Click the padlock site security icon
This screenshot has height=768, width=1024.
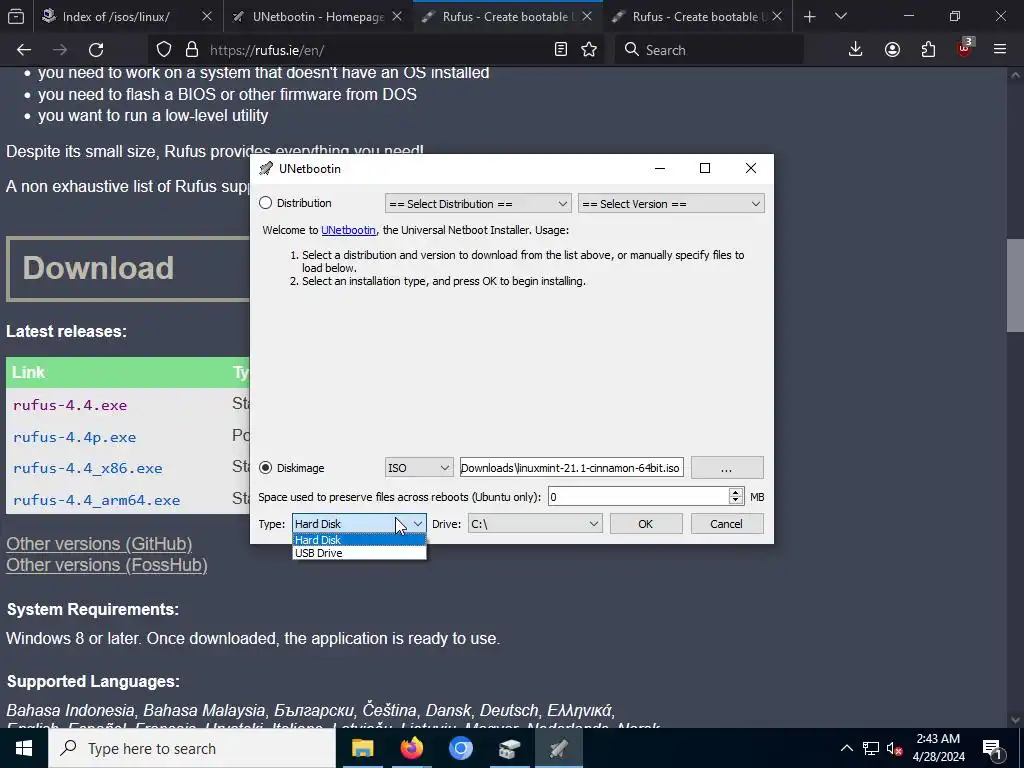click(191, 50)
